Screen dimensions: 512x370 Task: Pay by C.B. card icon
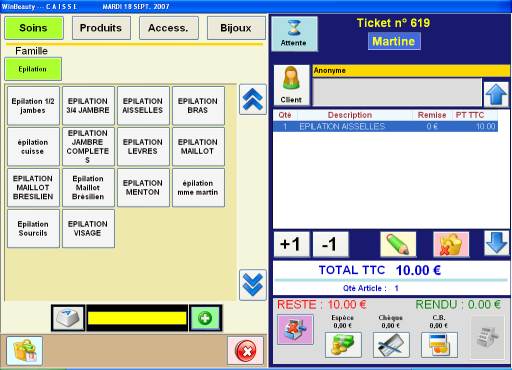[x=439, y=345]
